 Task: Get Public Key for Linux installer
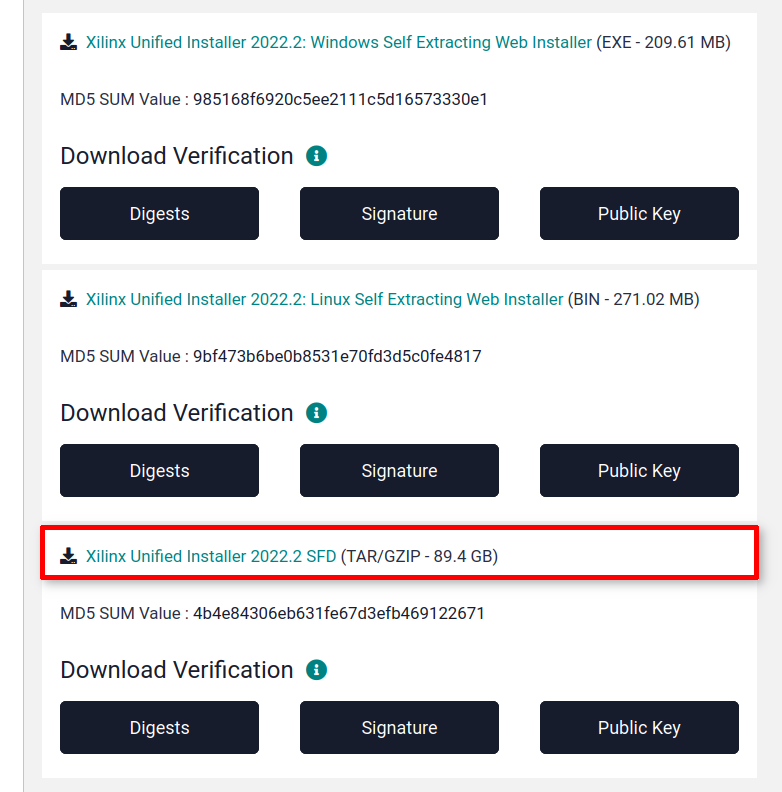click(639, 471)
